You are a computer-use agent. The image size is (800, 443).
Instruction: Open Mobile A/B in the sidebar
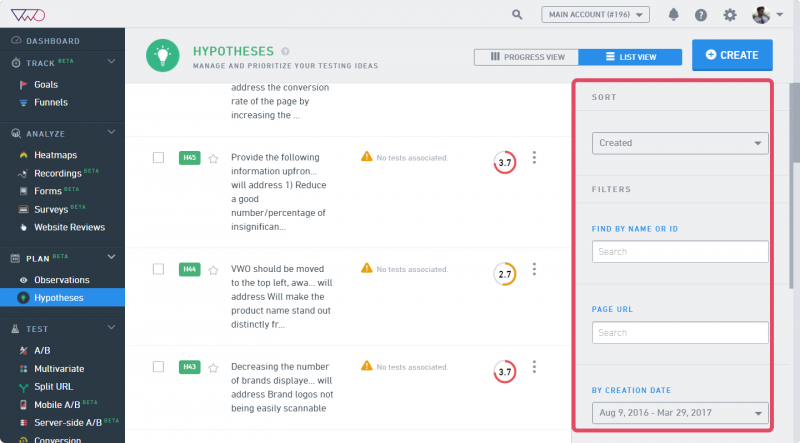pos(57,405)
